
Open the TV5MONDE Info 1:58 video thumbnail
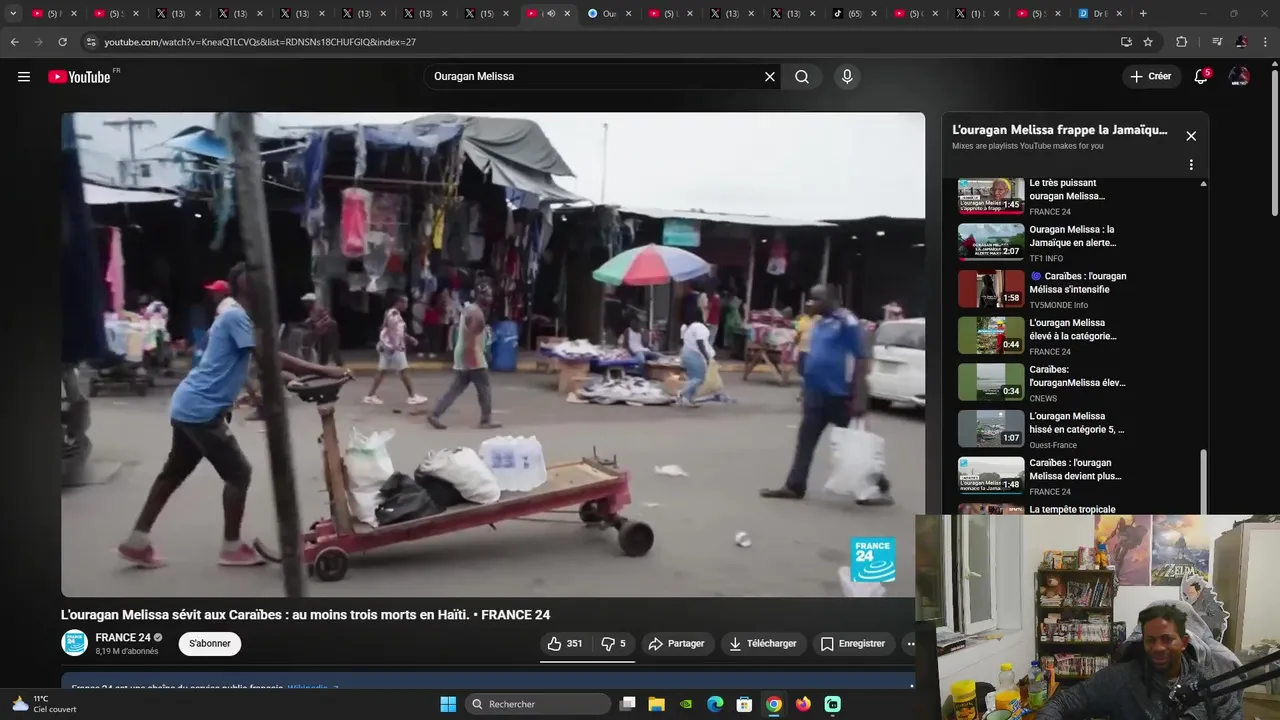pyautogui.click(x=991, y=289)
